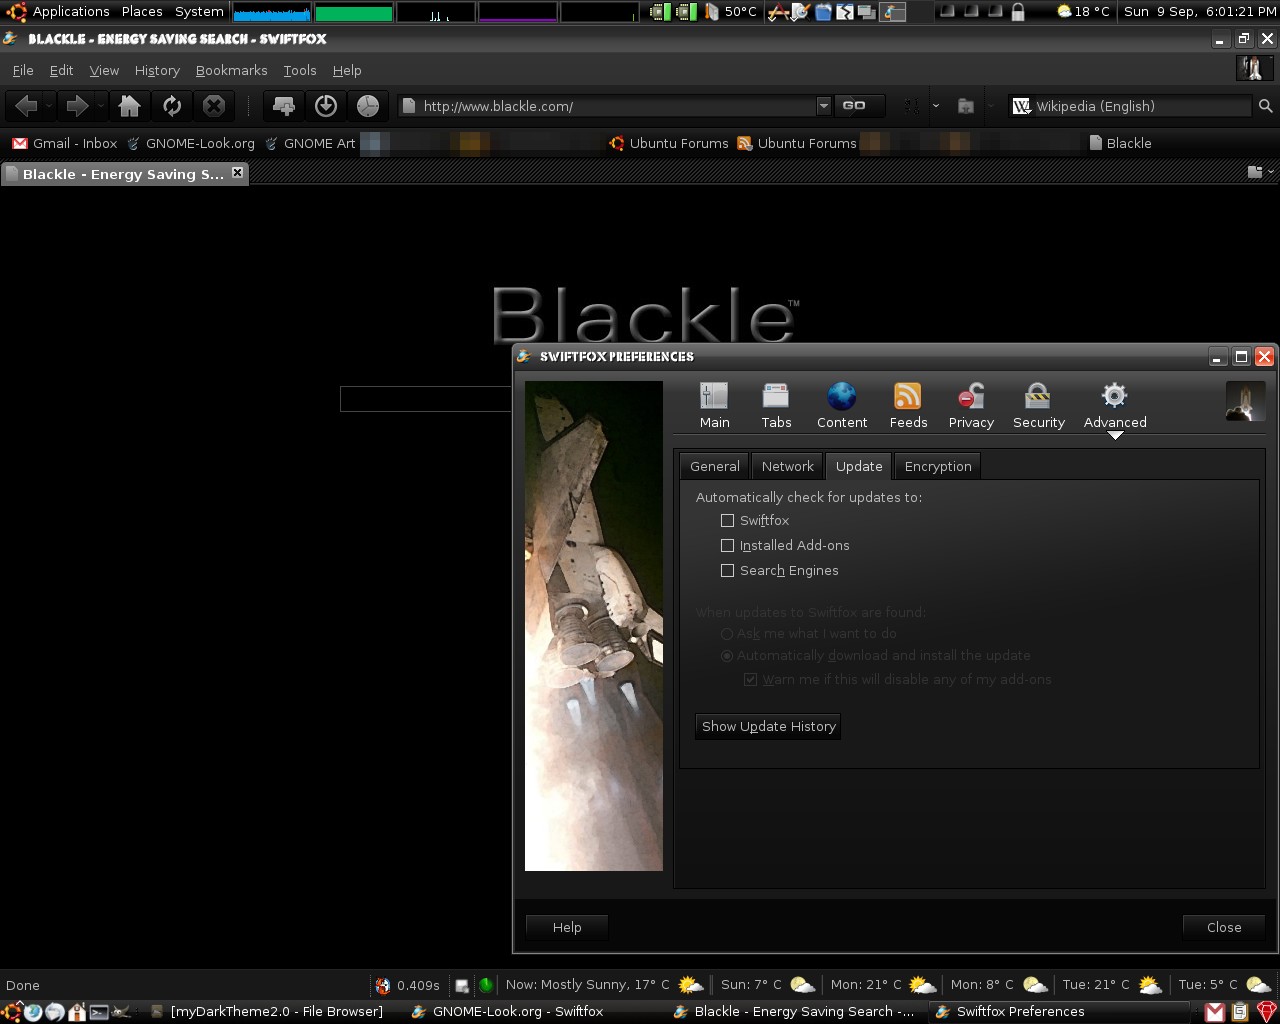Viewport: 1280px width, 1024px height.
Task: Click the Gmail notifier tray icon
Action: coord(1214,1012)
